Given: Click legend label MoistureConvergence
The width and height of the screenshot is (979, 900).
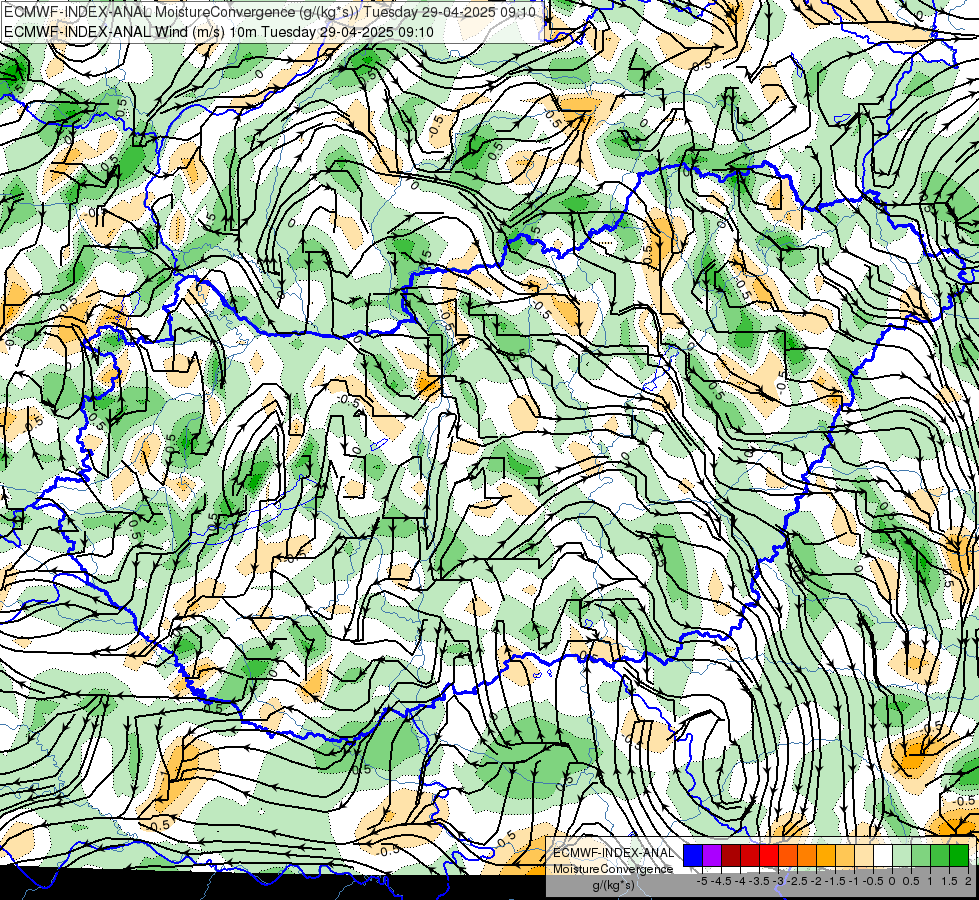Looking at the screenshot, I should click(613, 869).
